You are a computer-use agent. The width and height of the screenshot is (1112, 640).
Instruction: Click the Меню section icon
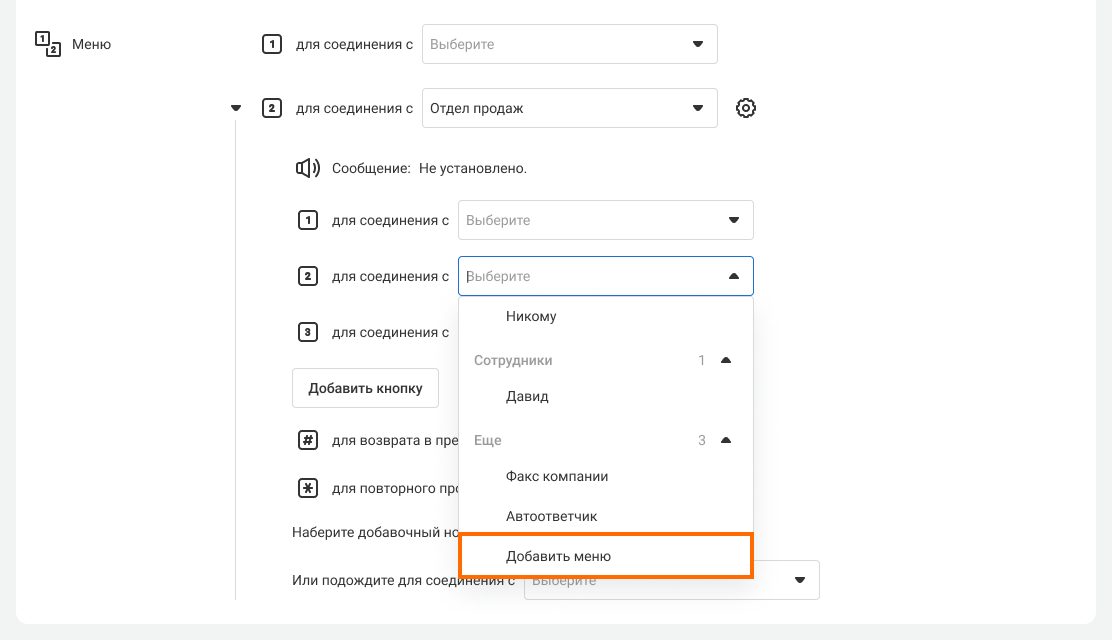[x=47, y=44]
